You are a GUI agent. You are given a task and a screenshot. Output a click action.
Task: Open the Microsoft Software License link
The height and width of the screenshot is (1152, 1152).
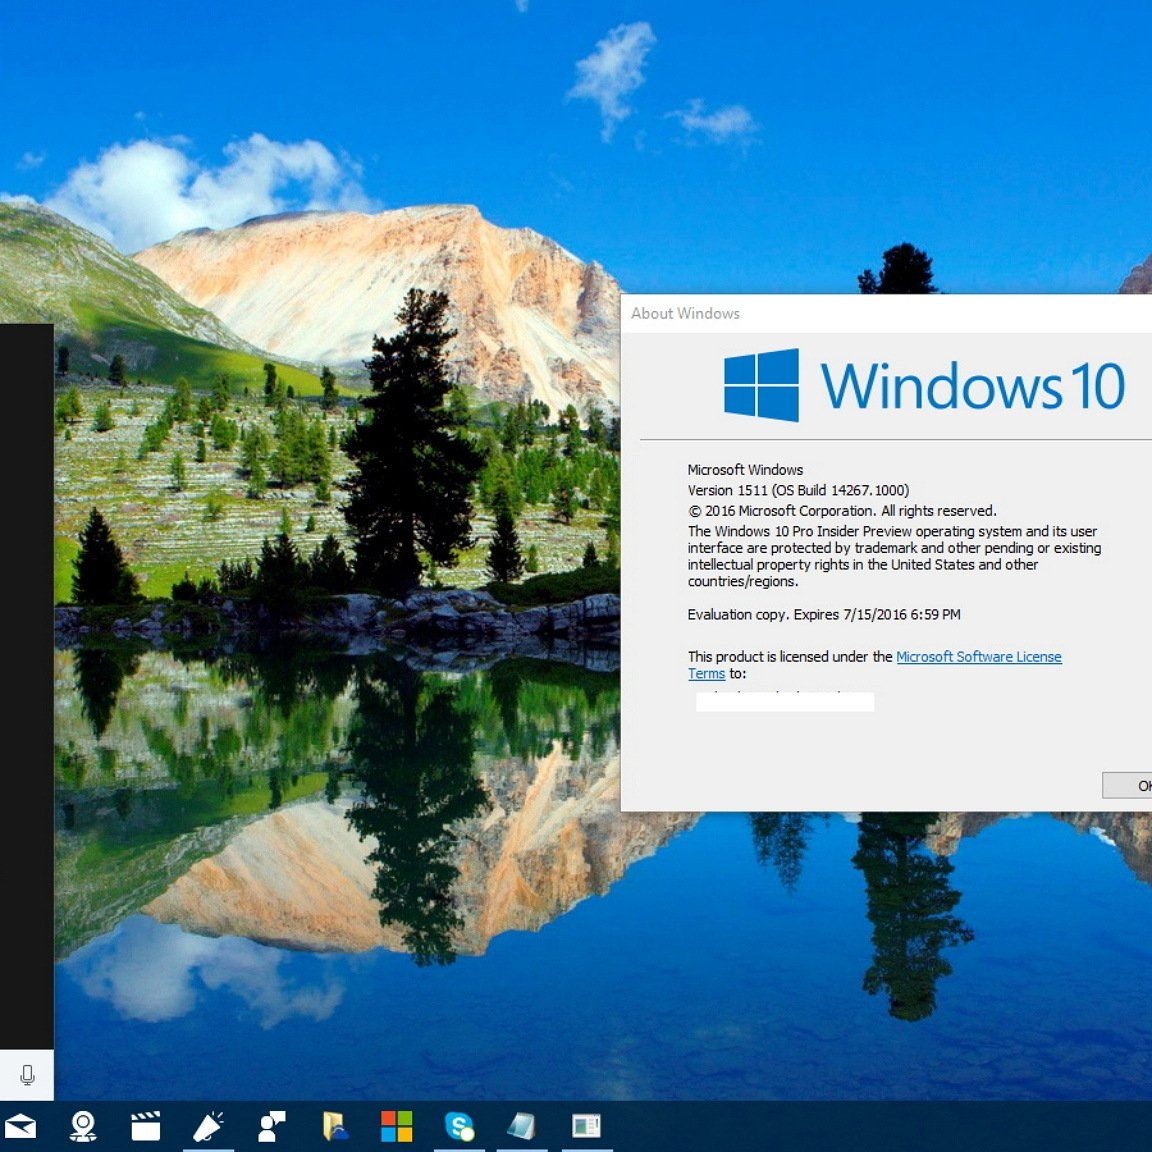(978, 657)
